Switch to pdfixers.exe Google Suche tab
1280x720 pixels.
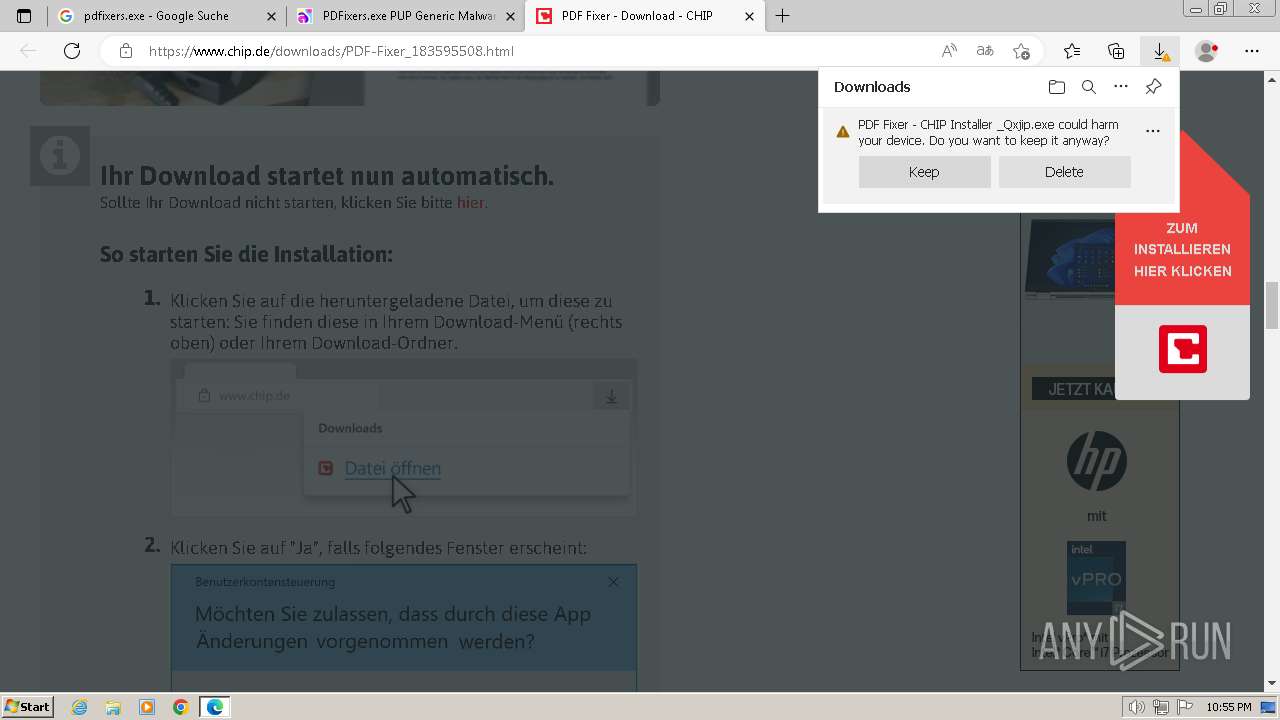[166, 16]
